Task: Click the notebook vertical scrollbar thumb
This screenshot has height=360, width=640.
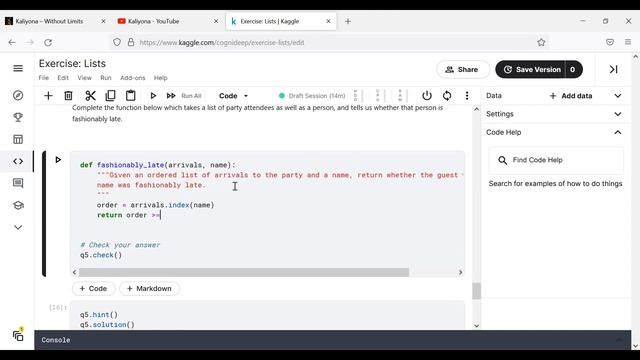Action: tap(476, 291)
